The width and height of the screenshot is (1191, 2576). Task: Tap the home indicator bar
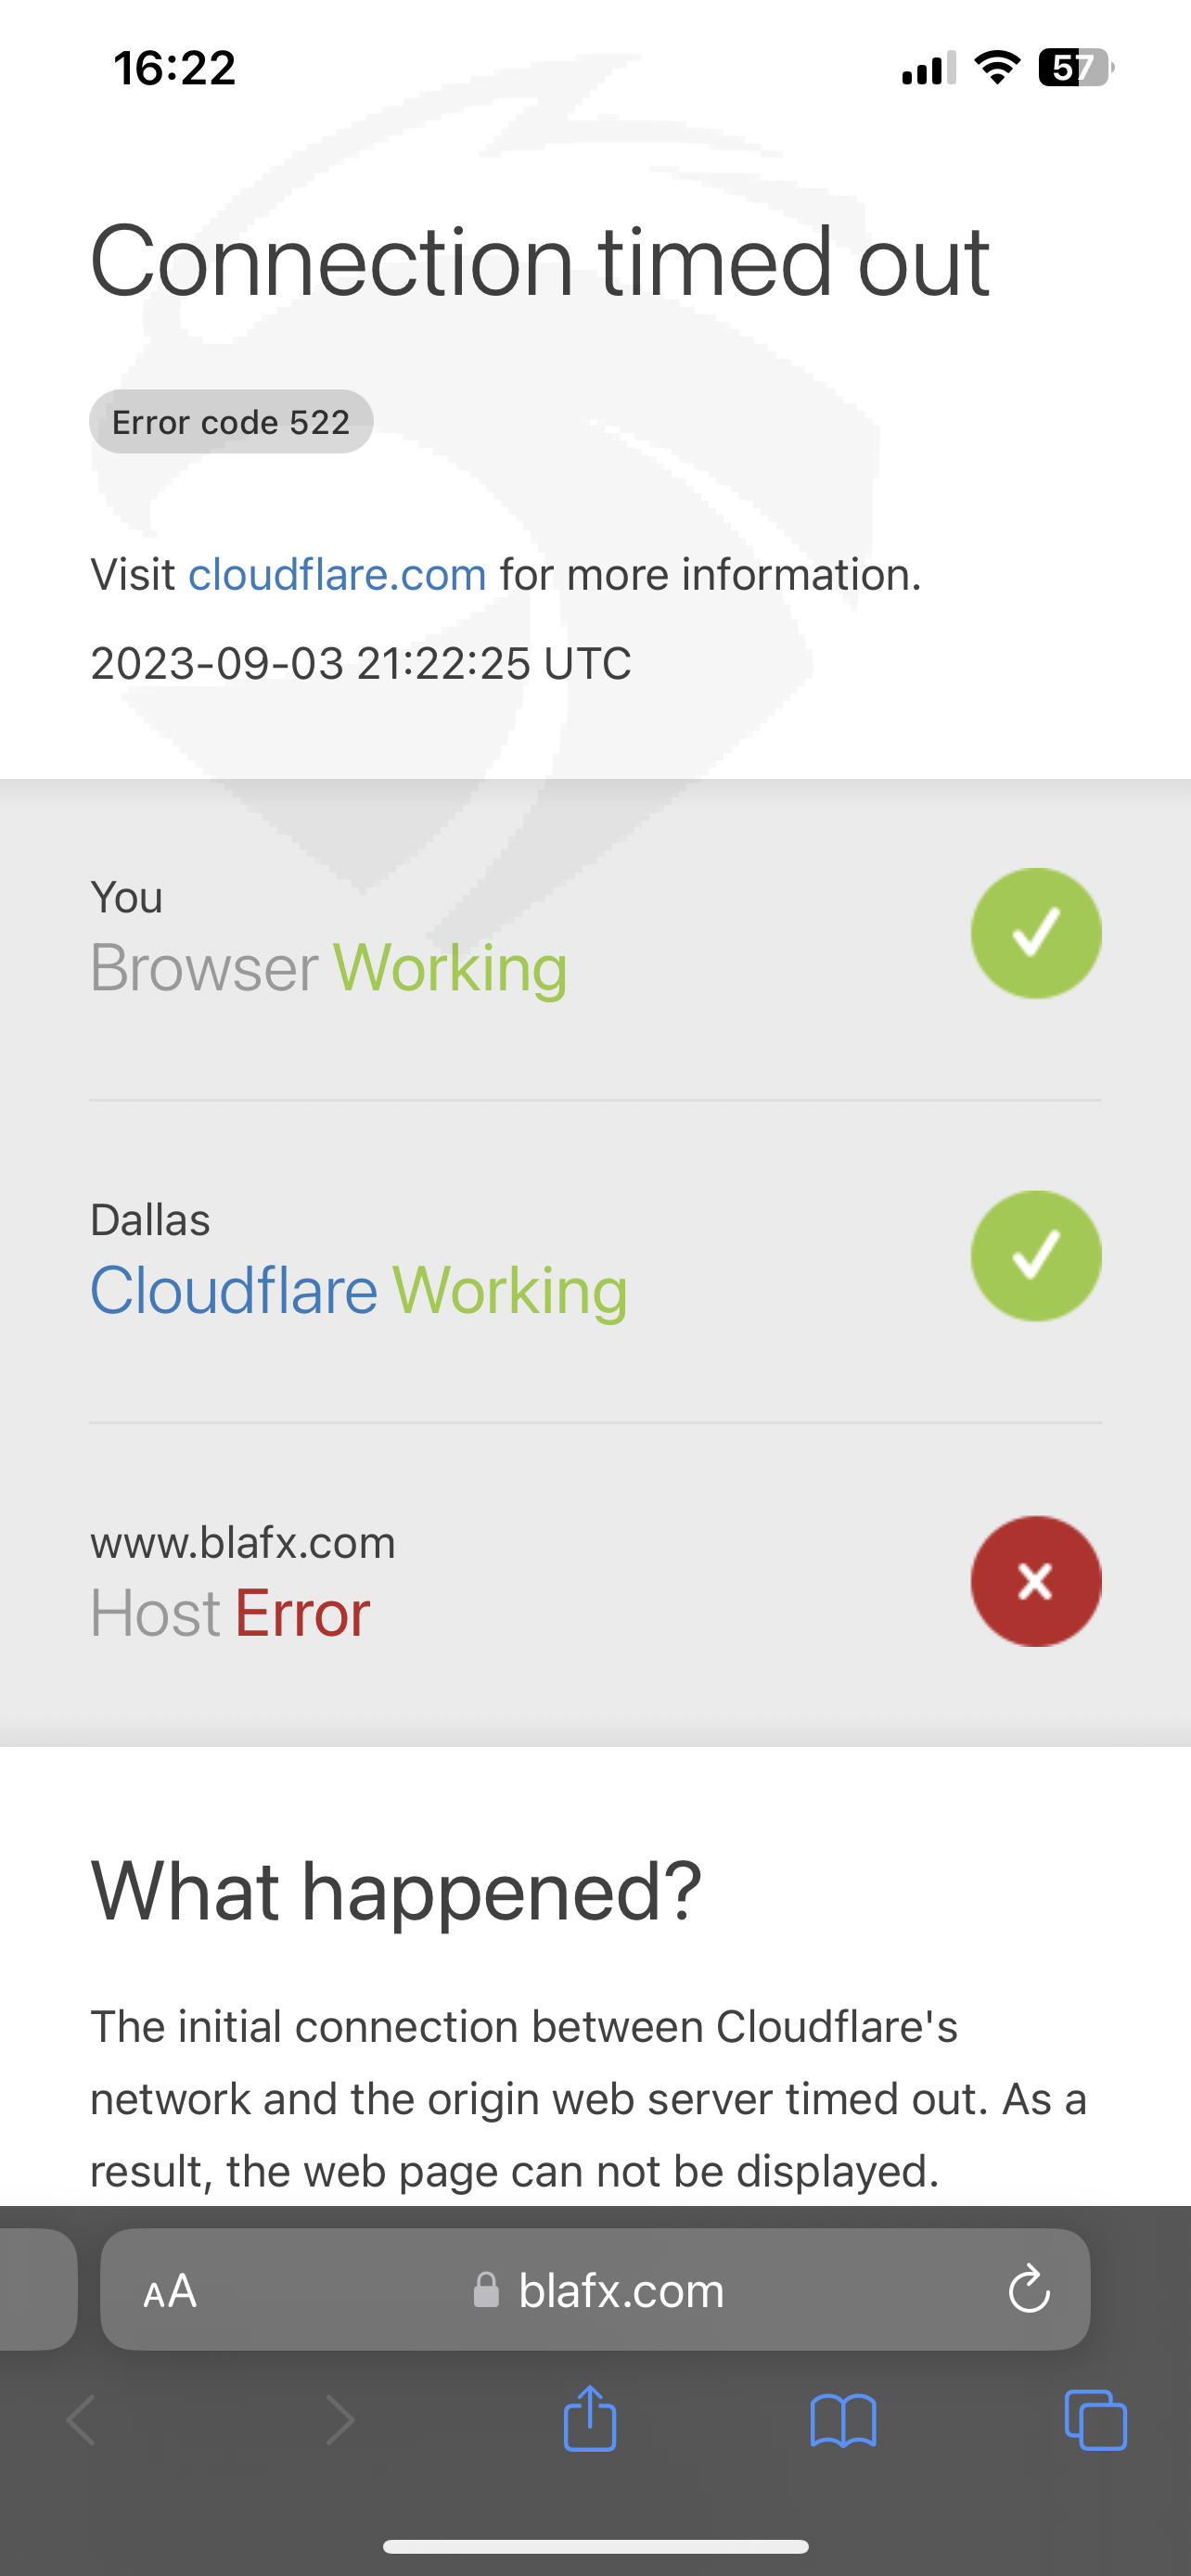click(x=595, y=2546)
